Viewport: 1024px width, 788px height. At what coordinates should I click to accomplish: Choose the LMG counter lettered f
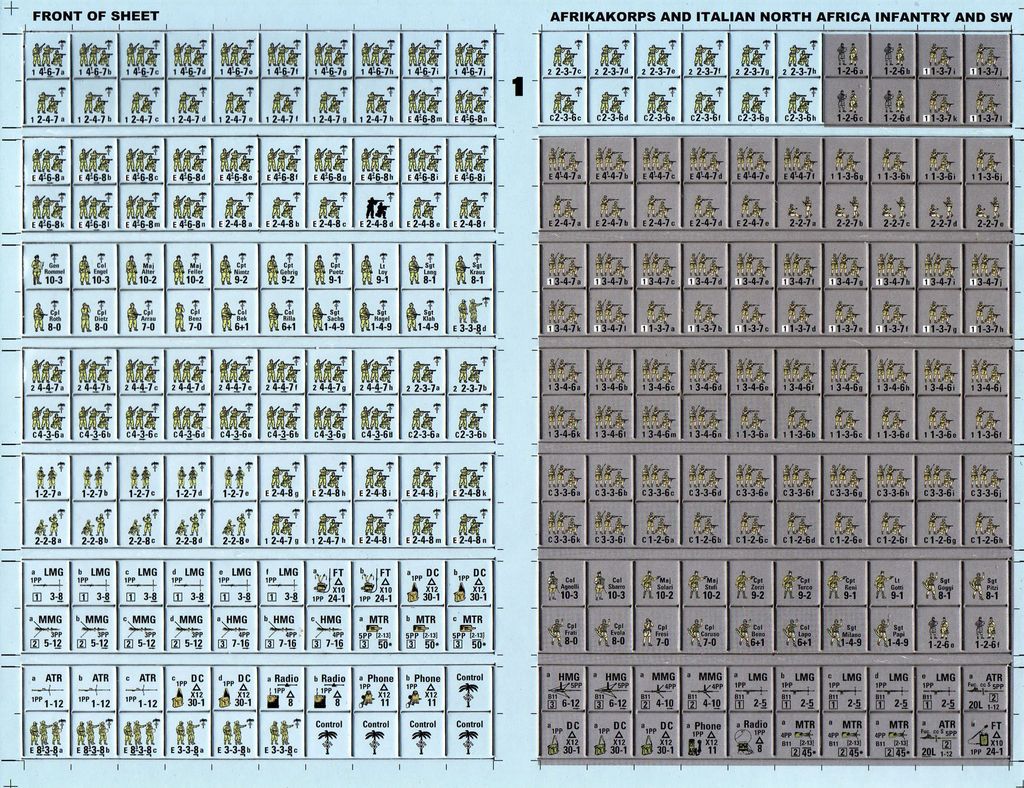pyautogui.click(x=283, y=585)
